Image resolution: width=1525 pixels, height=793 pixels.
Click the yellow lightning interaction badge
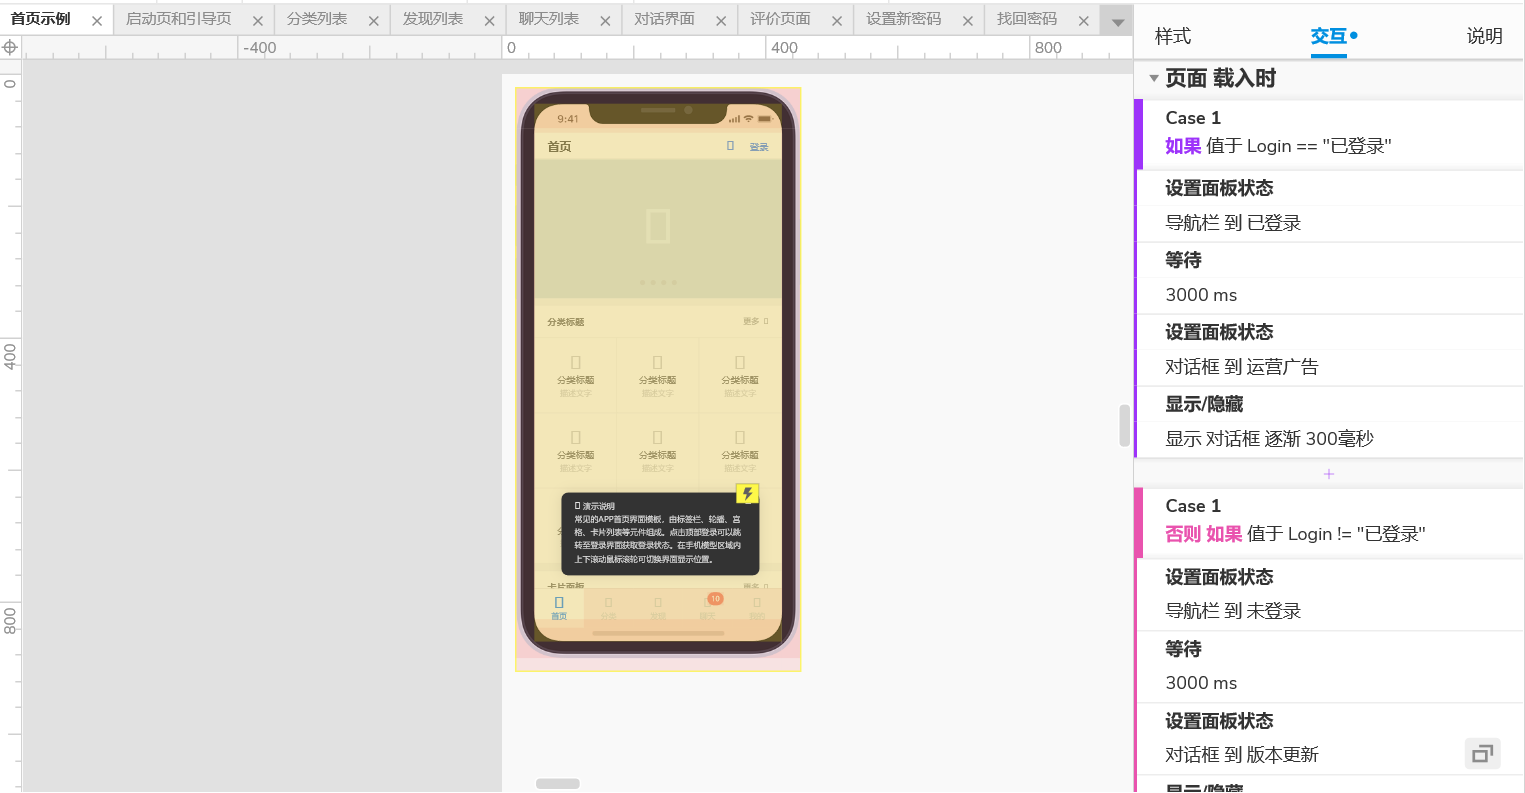coord(747,494)
